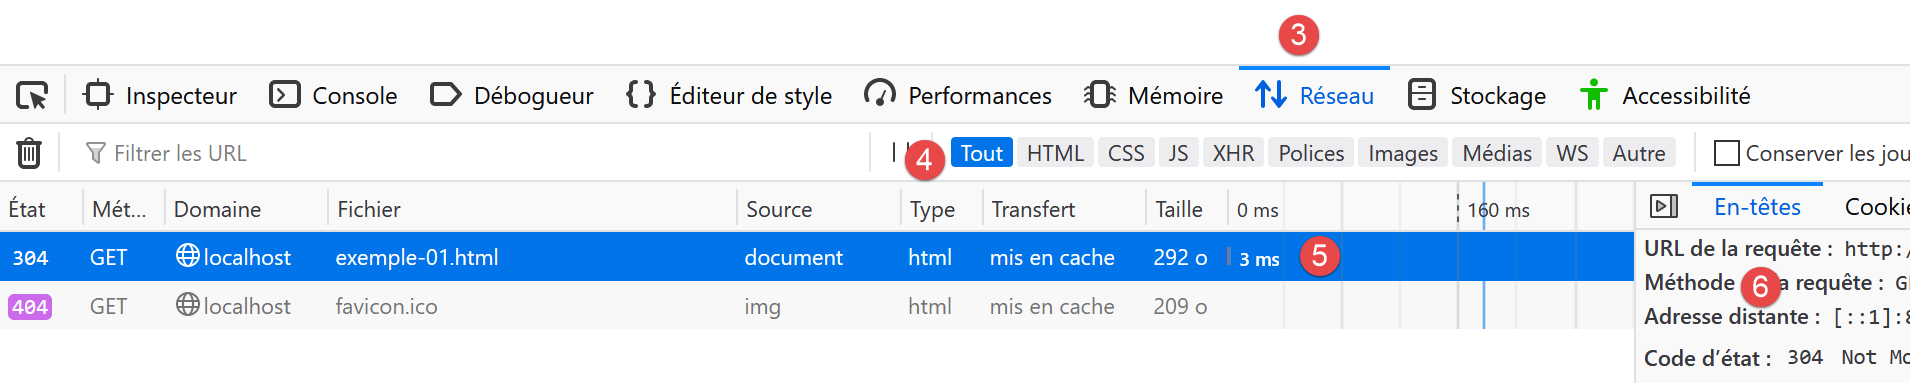This screenshot has height=383, width=1910.
Task: Click the 'Code d'état' 304 value
Action: coord(1805,358)
